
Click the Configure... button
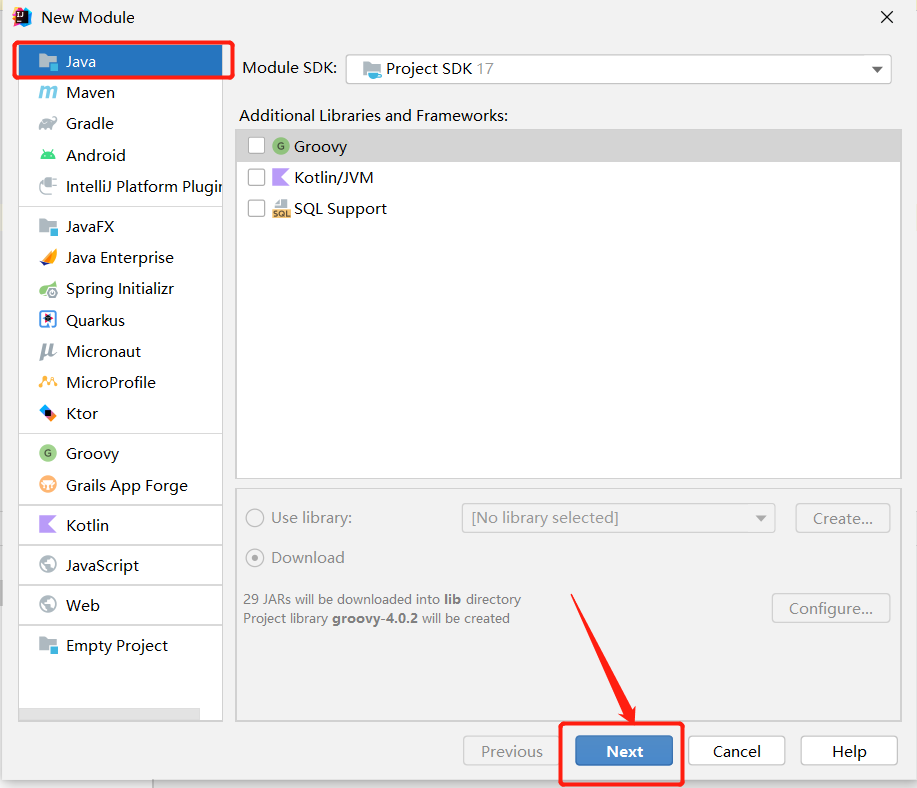(x=831, y=608)
